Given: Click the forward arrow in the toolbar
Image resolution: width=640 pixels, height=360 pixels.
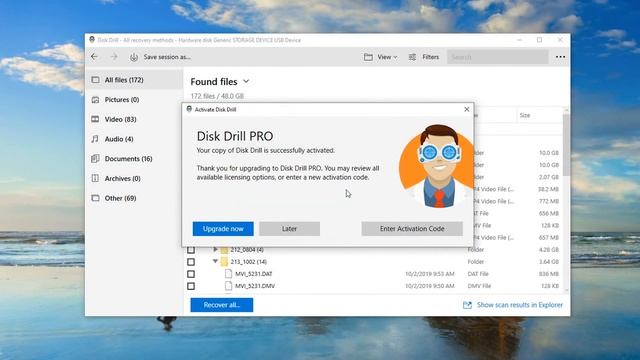Looking at the screenshot, I should (114, 57).
